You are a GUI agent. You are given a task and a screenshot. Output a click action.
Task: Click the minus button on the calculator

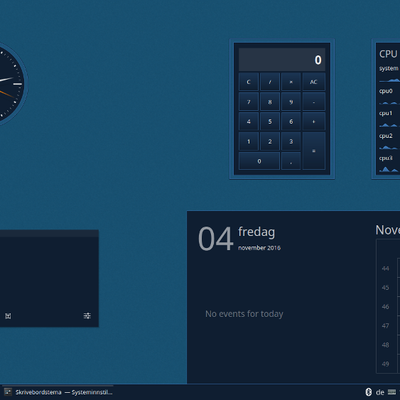pyautogui.click(x=314, y=102)
